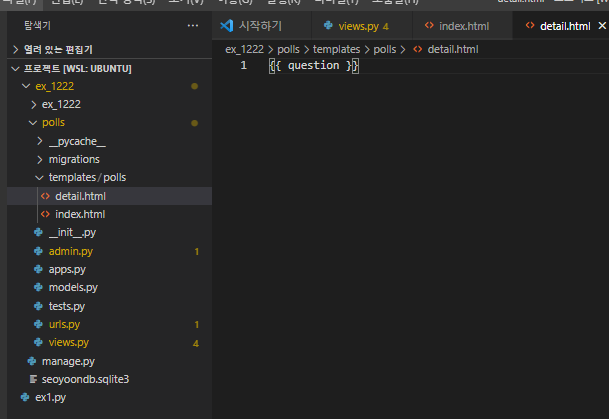Click Python icon next to manage.py

pos(32,361)
